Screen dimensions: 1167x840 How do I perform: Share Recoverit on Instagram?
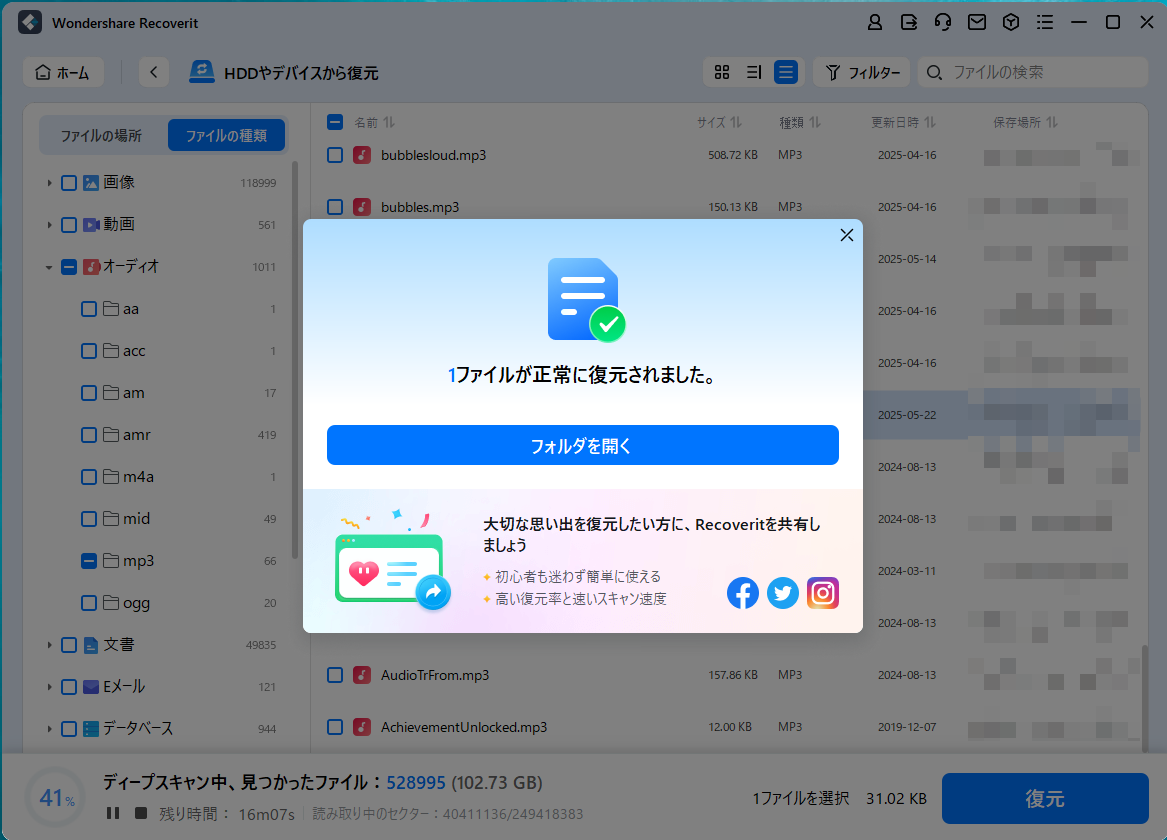tap(822, 593)
